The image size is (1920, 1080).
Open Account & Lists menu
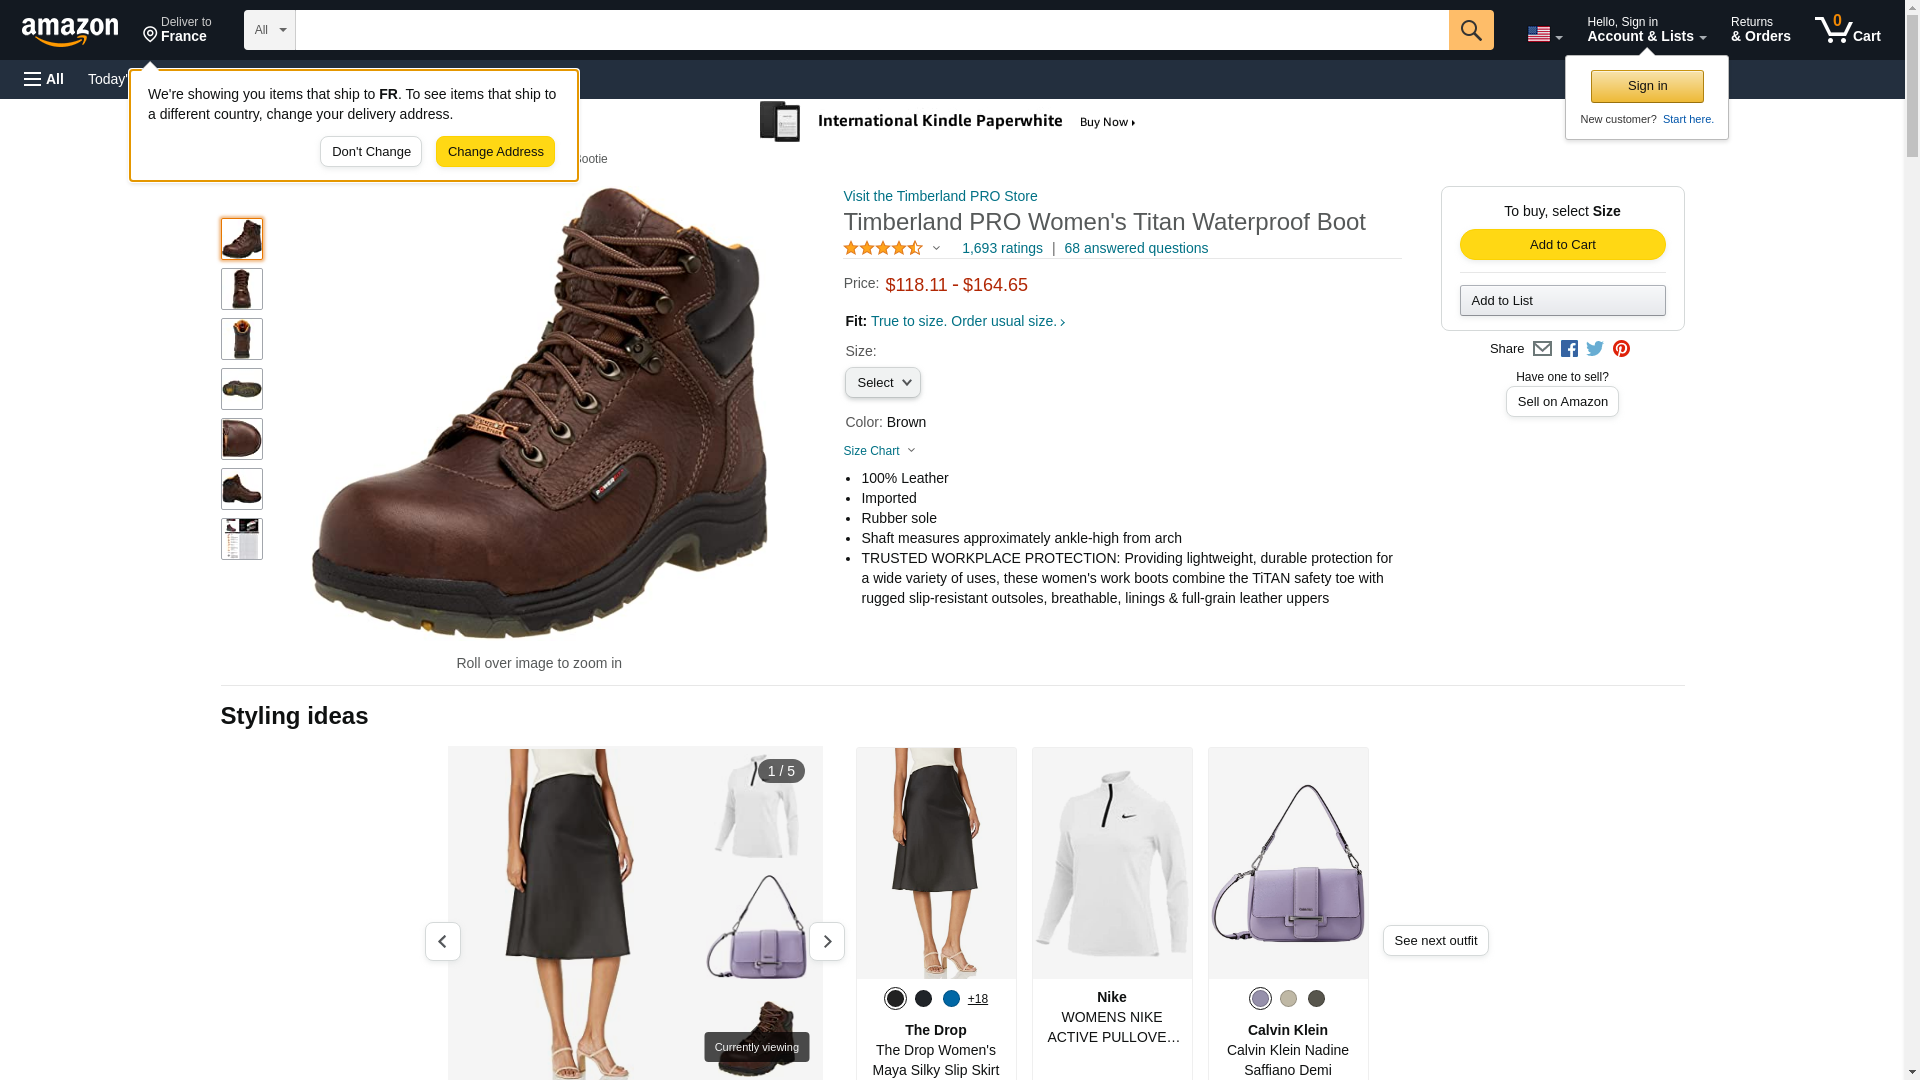coord(1646,30)
